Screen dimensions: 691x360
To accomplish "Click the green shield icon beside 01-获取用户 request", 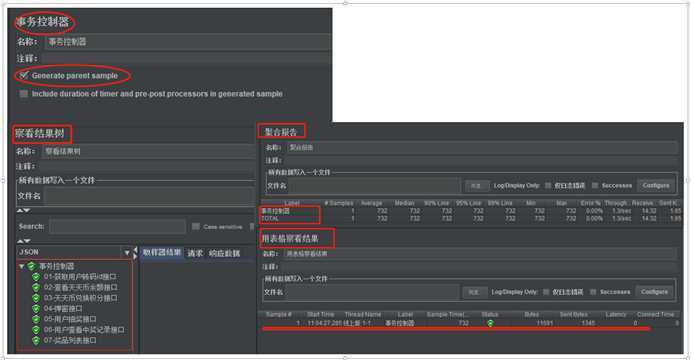I will pyautogui.click(x=36, y=277).
